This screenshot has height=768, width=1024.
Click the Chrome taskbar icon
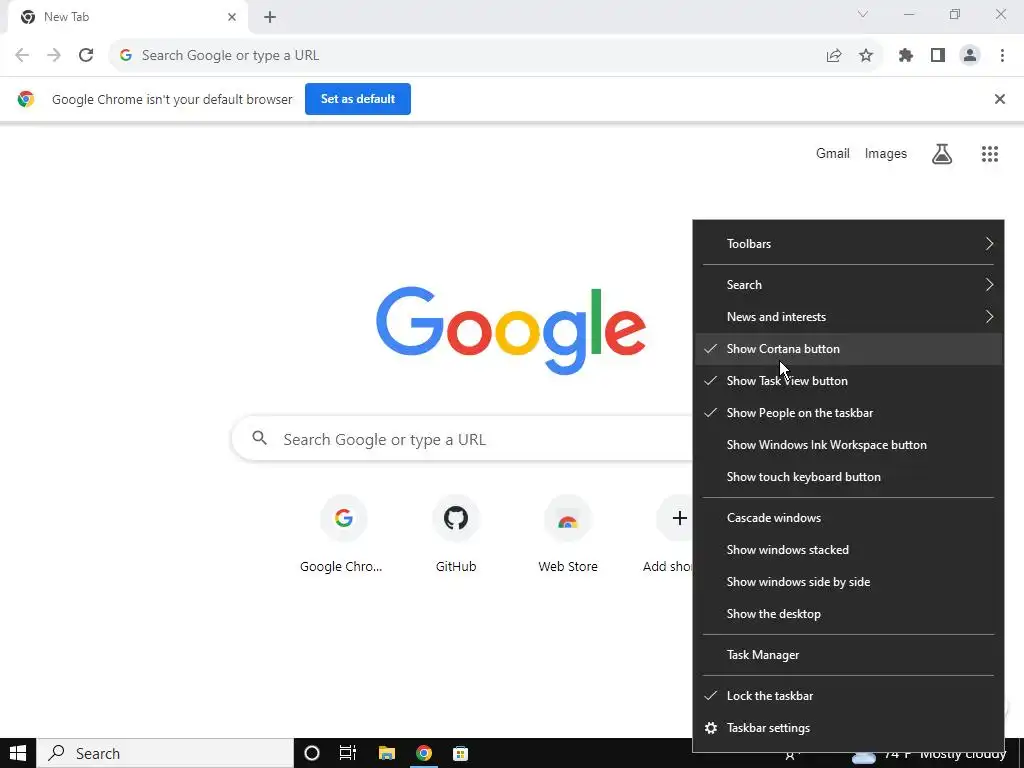tap(424, 753)
